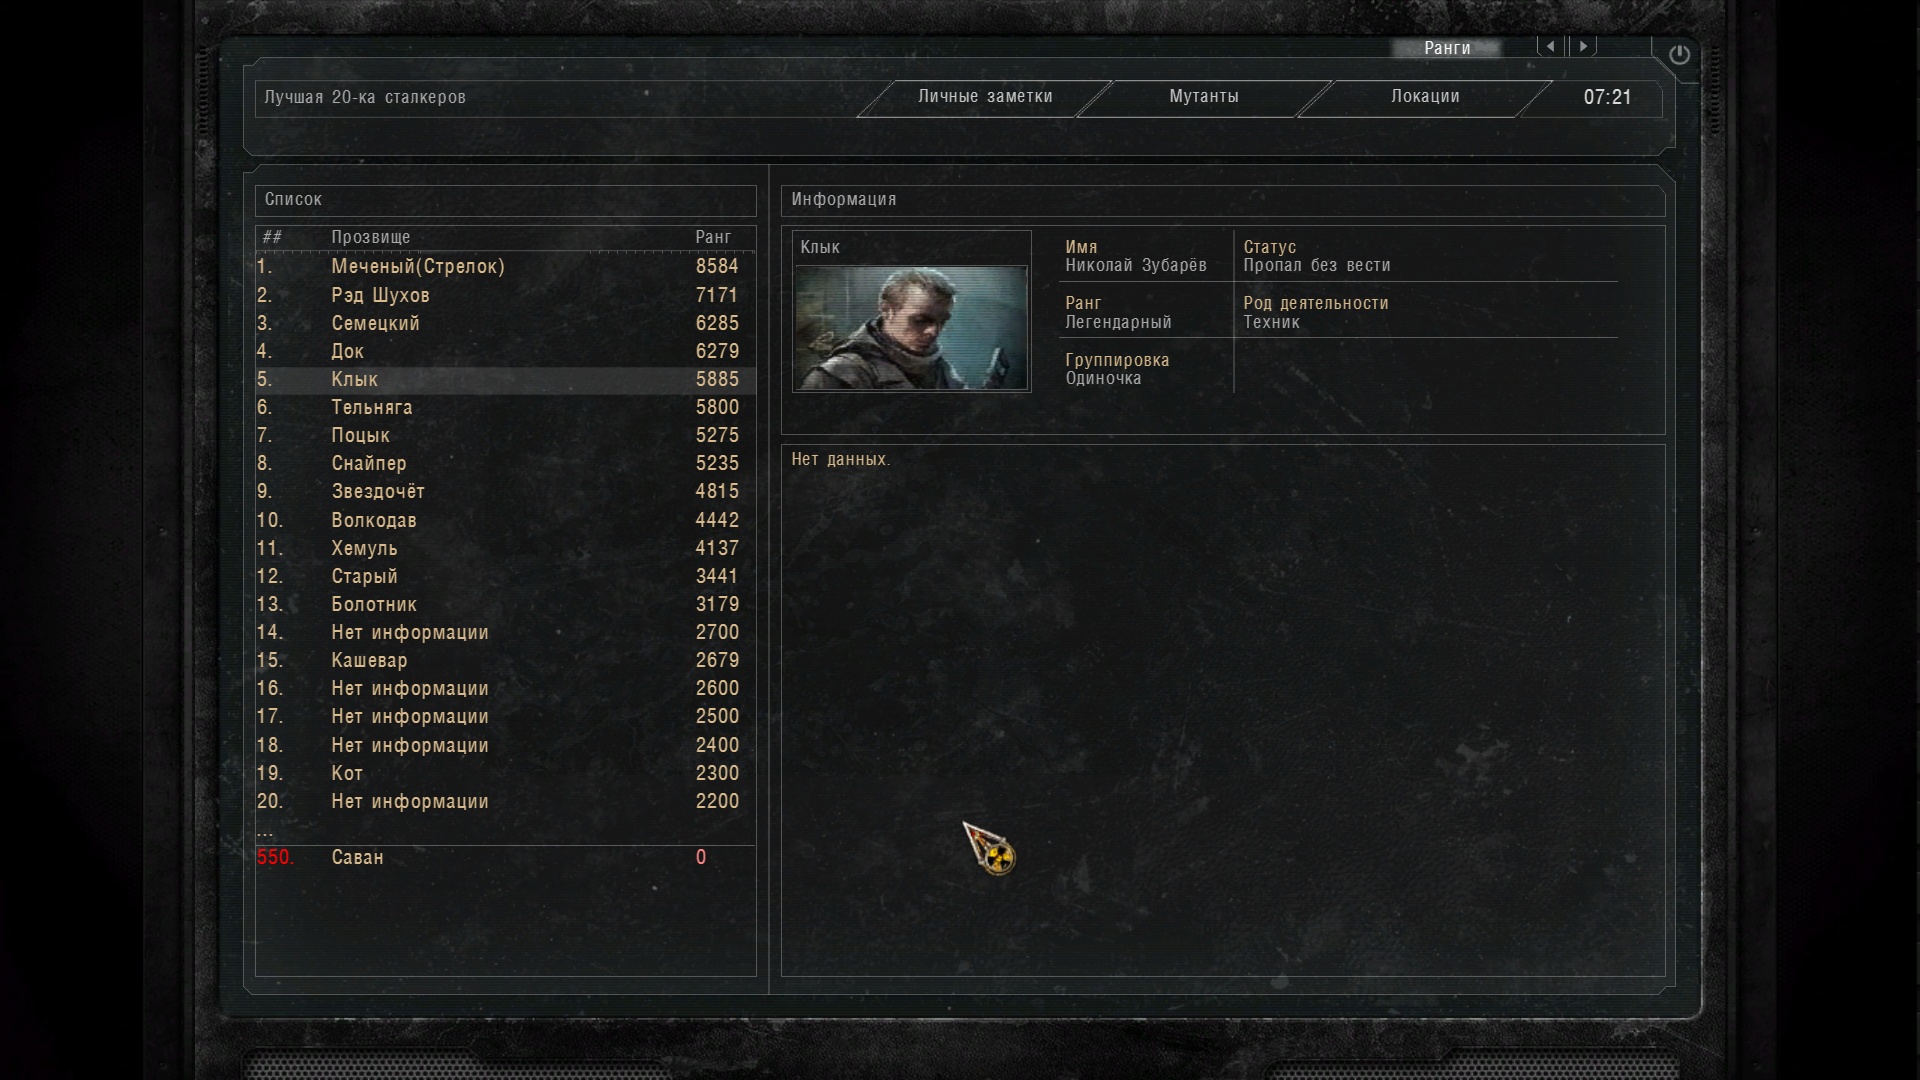Click the left arrow next to Ранги
Viewport: 1920px width, 1080px height.
[1551, 46]
